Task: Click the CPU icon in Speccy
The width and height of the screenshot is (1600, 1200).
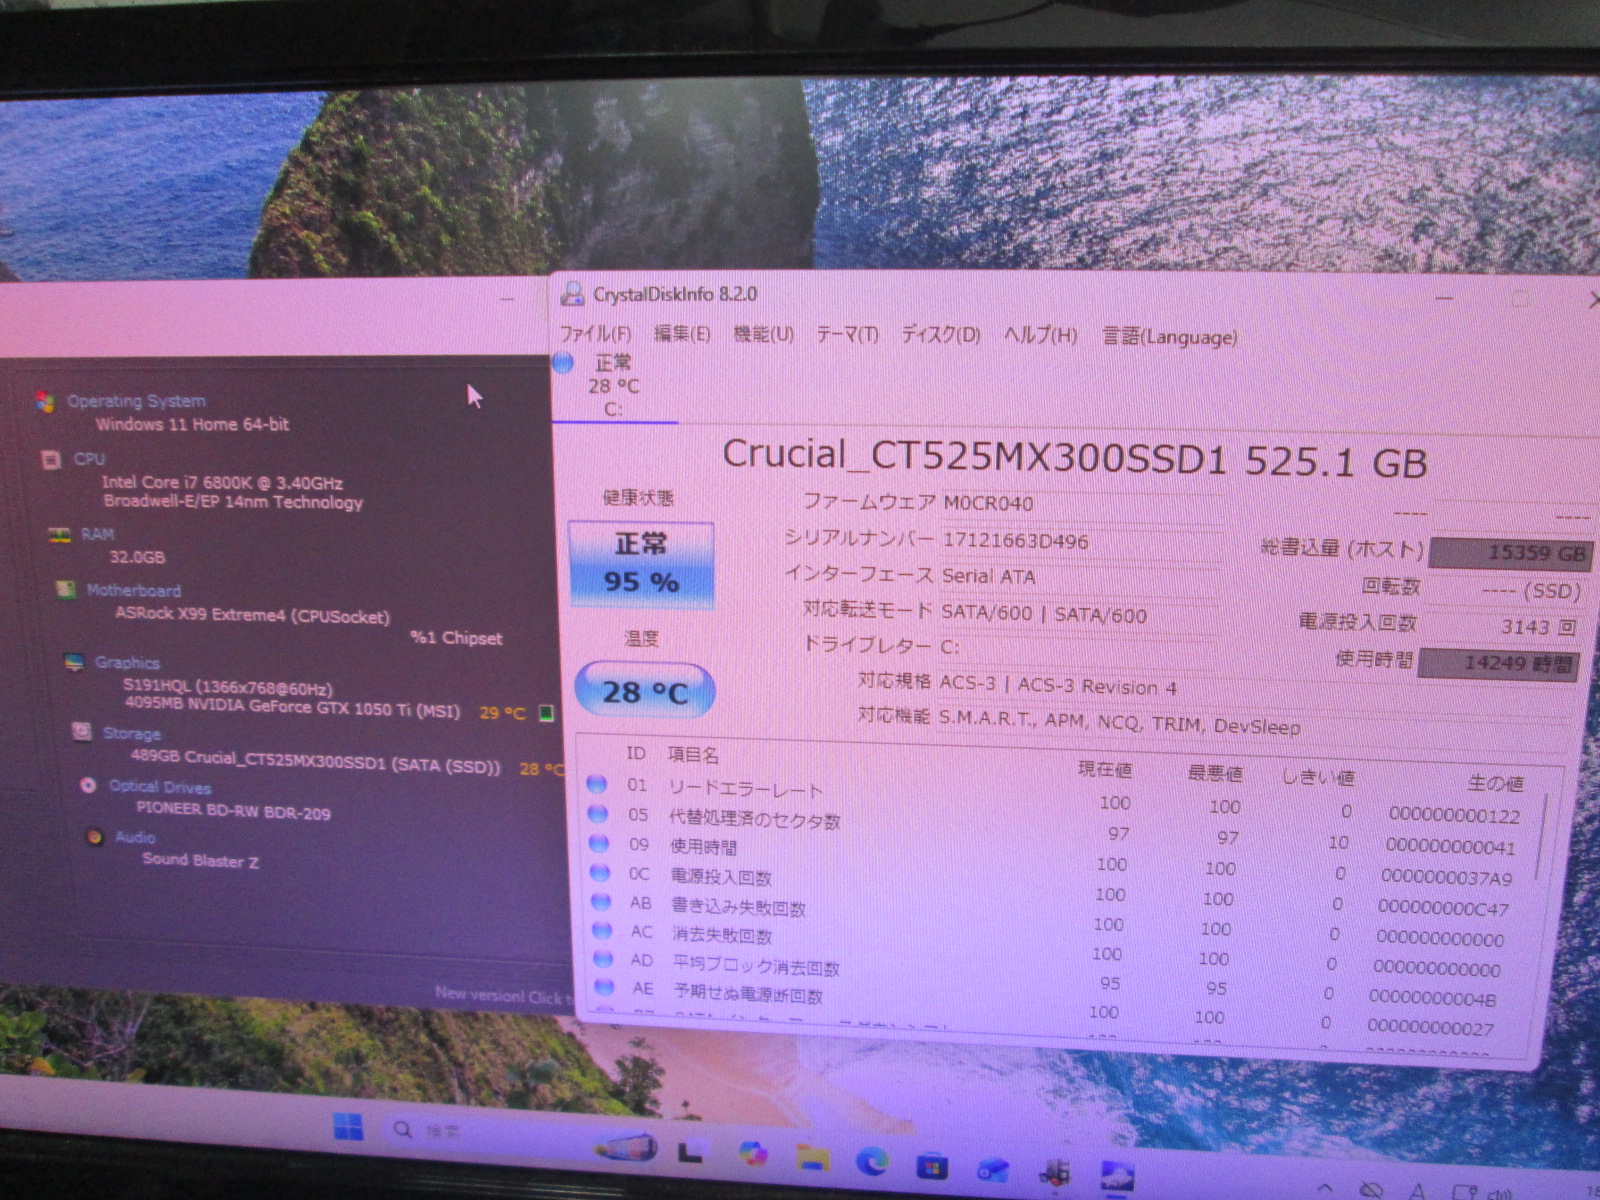Action: 50,459
